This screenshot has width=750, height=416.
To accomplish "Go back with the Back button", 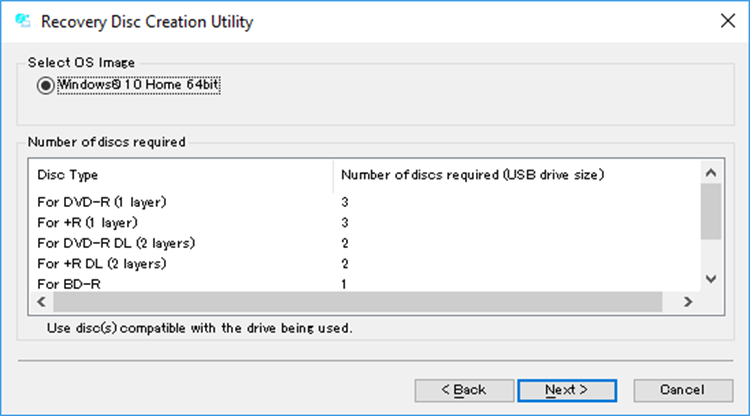I will [x=464, y=389].
